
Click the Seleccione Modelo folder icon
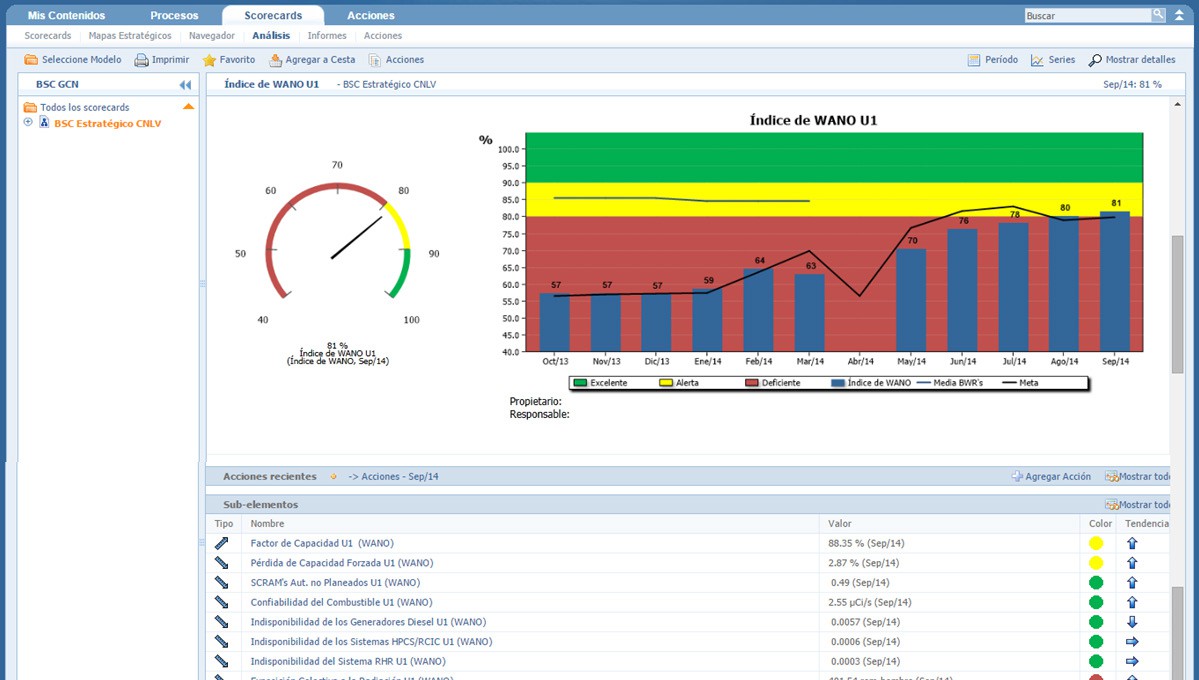coord(31,60)
